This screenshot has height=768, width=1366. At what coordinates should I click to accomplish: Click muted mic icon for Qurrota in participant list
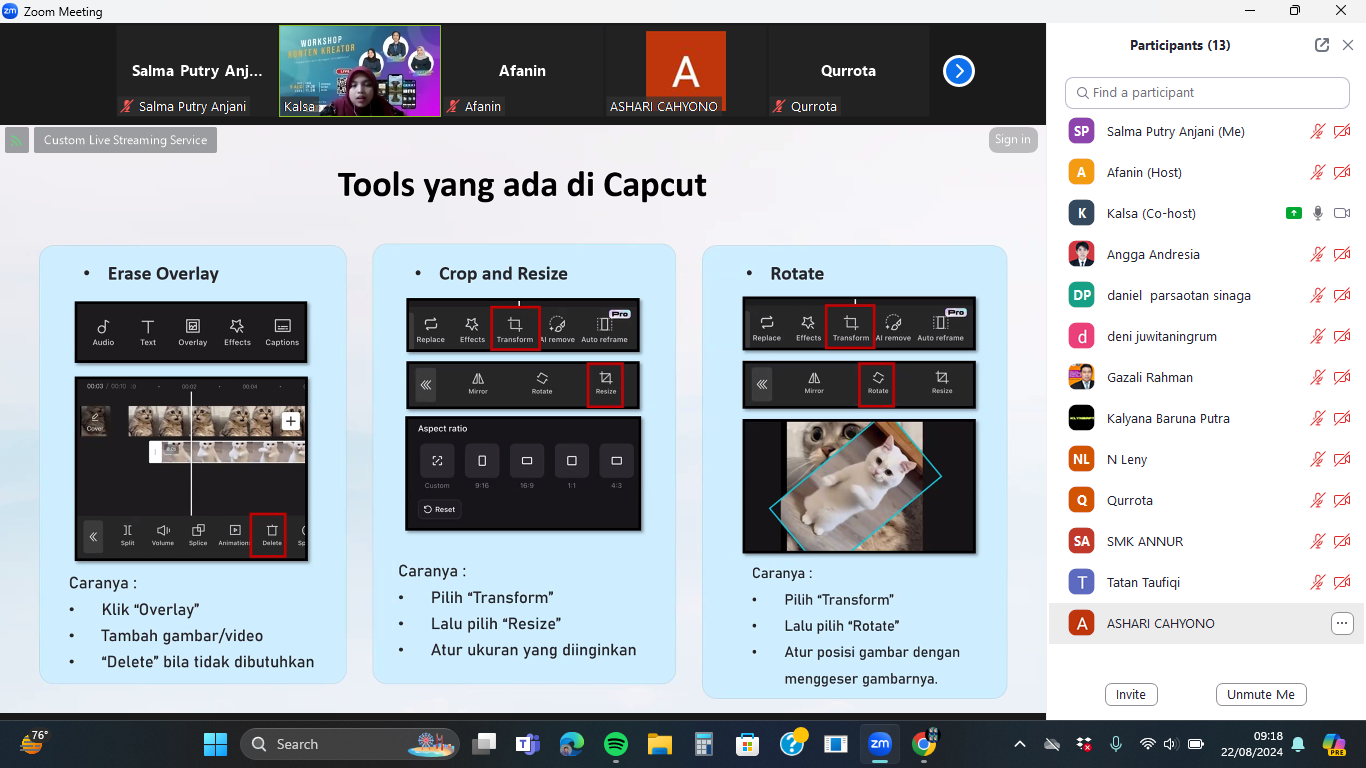pyautogui.click(x=1318, y=500)
